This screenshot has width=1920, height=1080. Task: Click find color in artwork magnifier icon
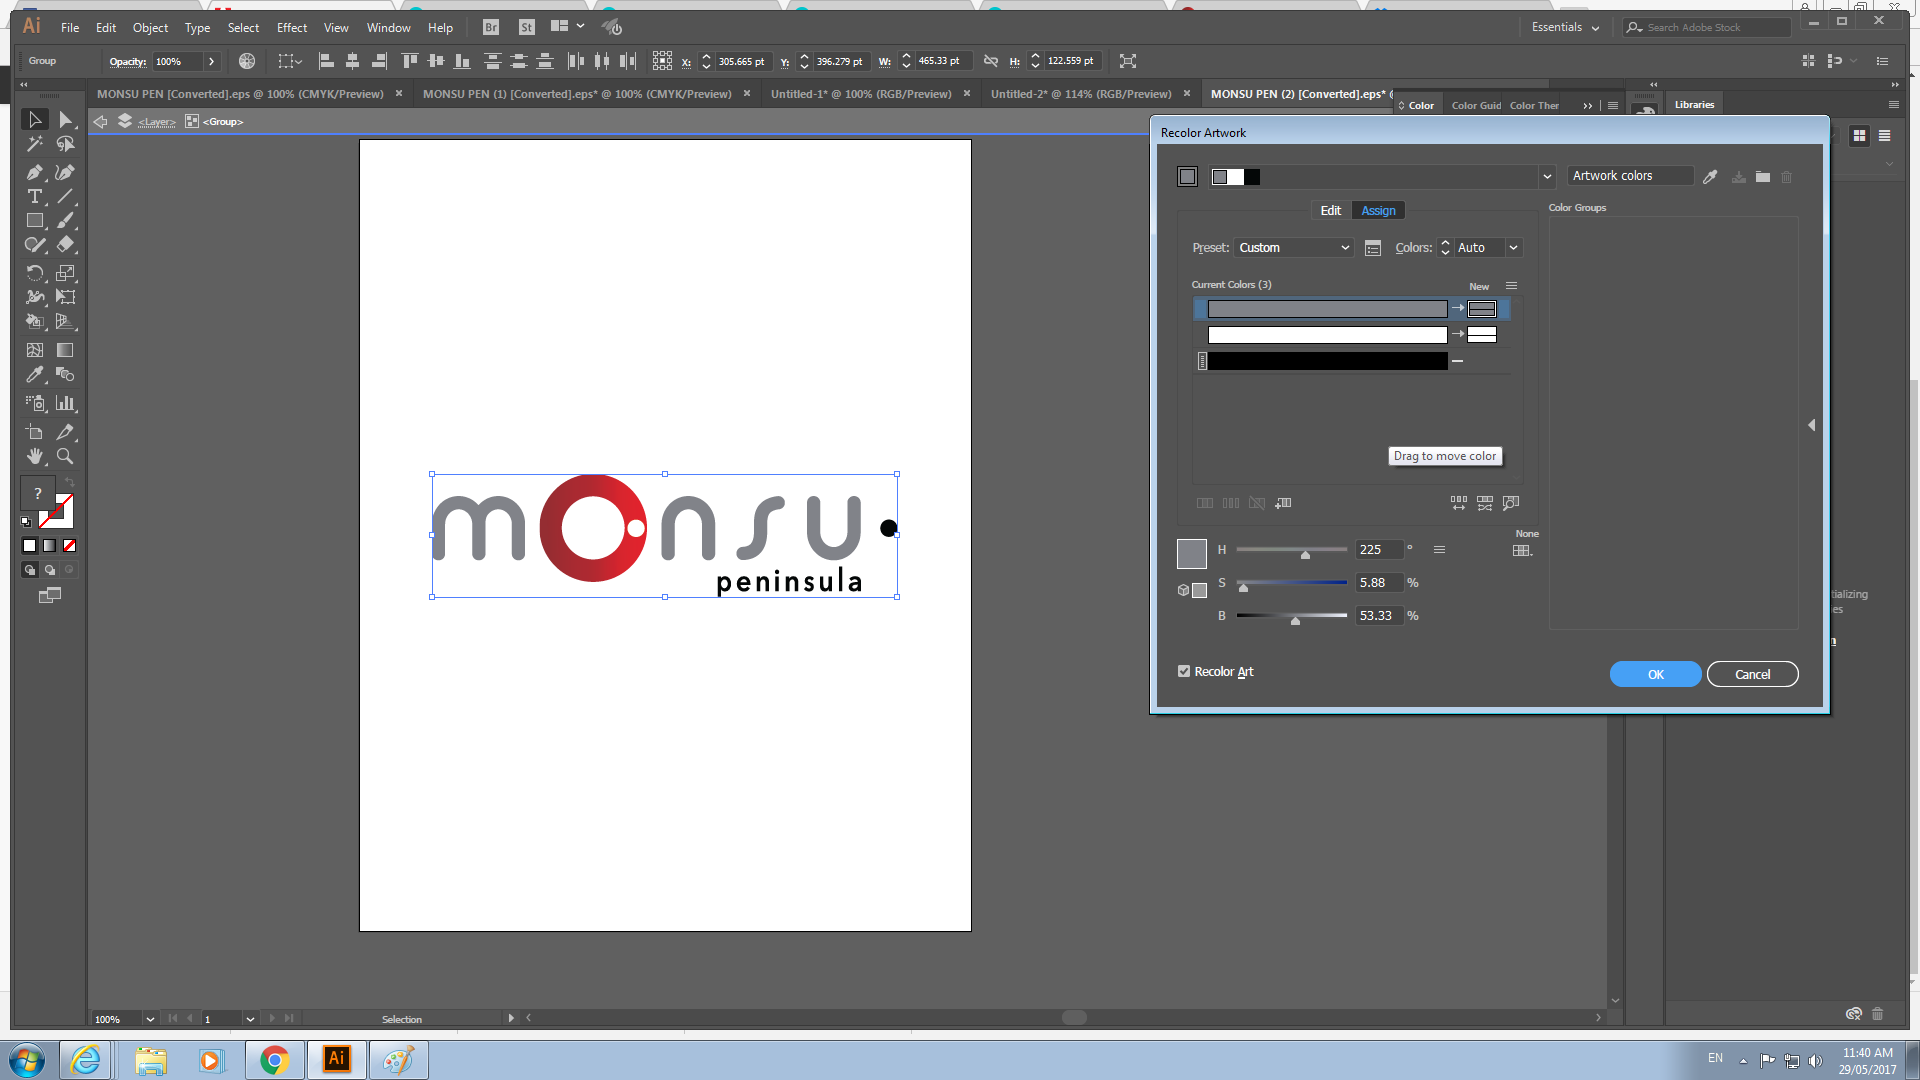point(1511,503)
